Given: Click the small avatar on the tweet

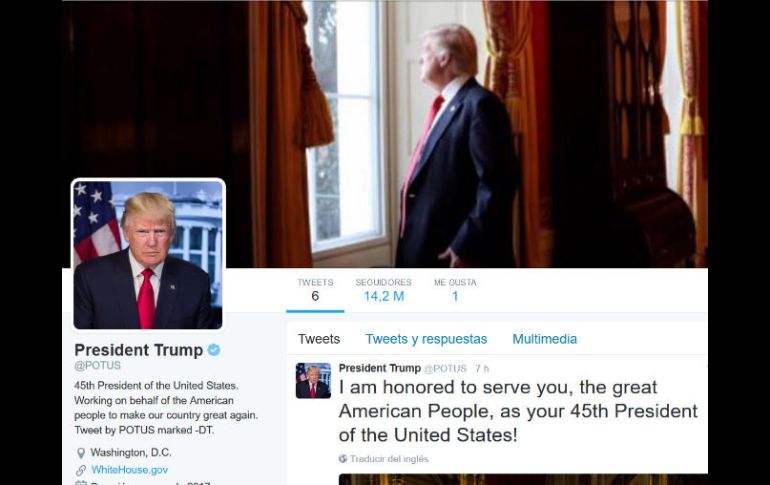Looking at the screenshot, I should point(313,380).
